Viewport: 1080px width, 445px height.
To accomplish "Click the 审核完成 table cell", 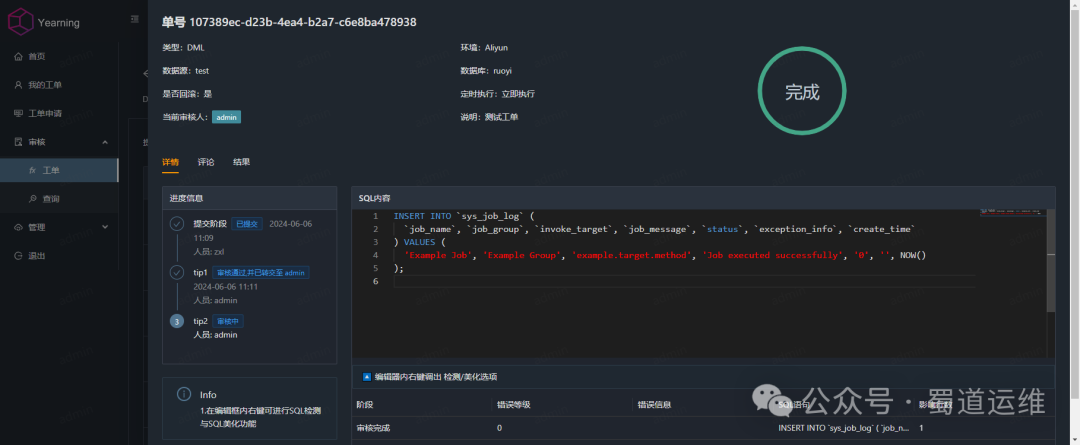I will [373, 428].
